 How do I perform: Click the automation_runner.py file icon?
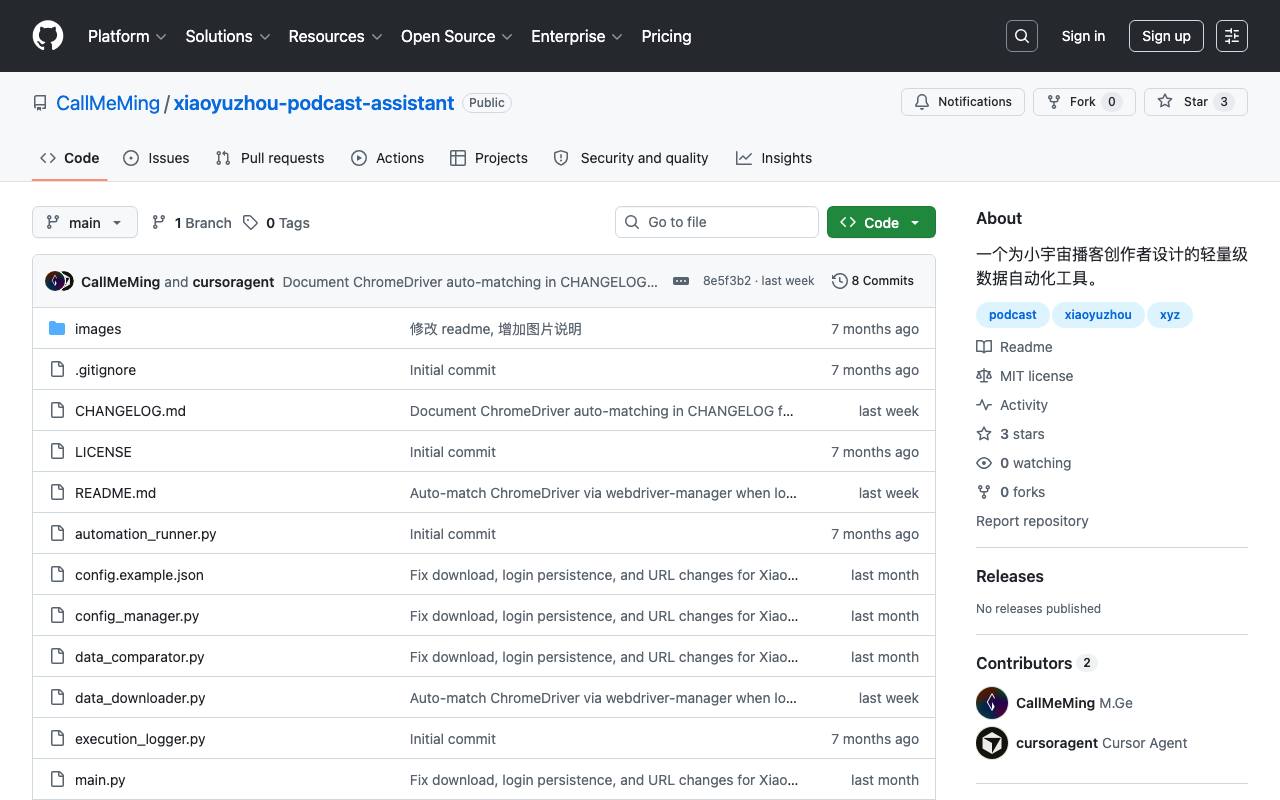(x=57, y=534)
